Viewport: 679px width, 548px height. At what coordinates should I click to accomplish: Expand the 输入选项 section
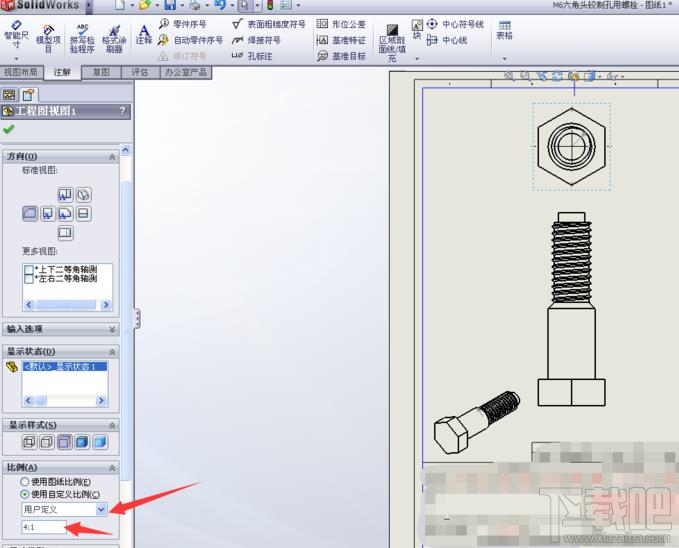pyautogui.click(x=112, y=330)
